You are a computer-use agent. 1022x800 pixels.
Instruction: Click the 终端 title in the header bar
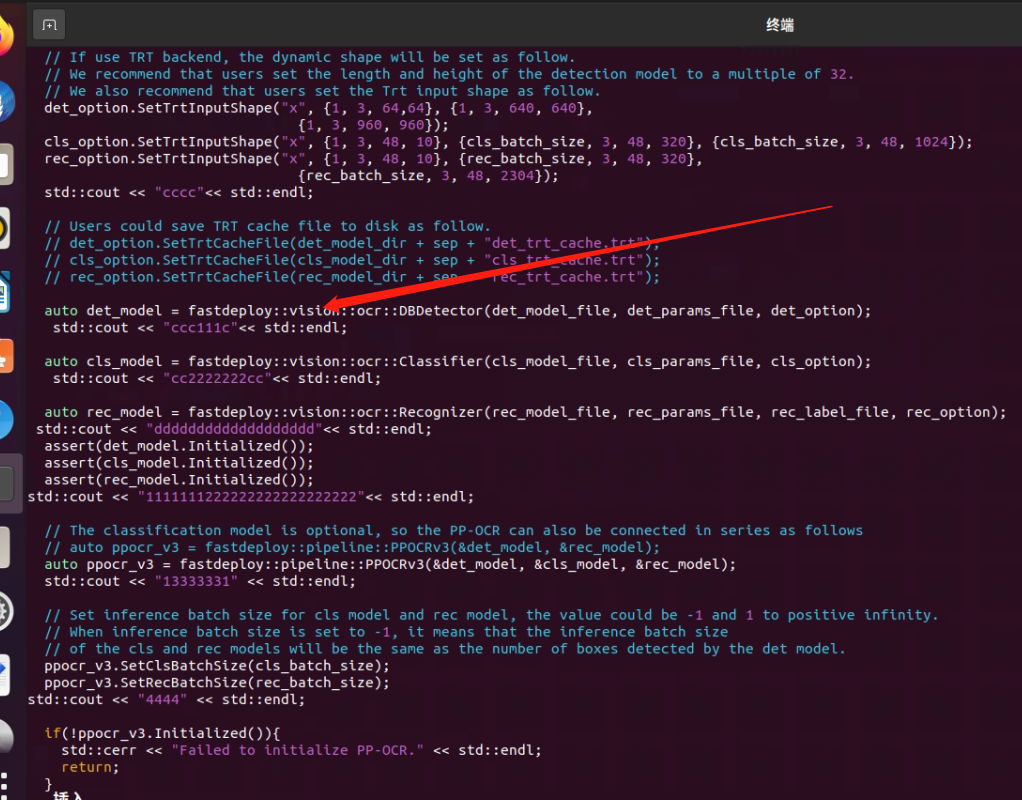point(779,24)
